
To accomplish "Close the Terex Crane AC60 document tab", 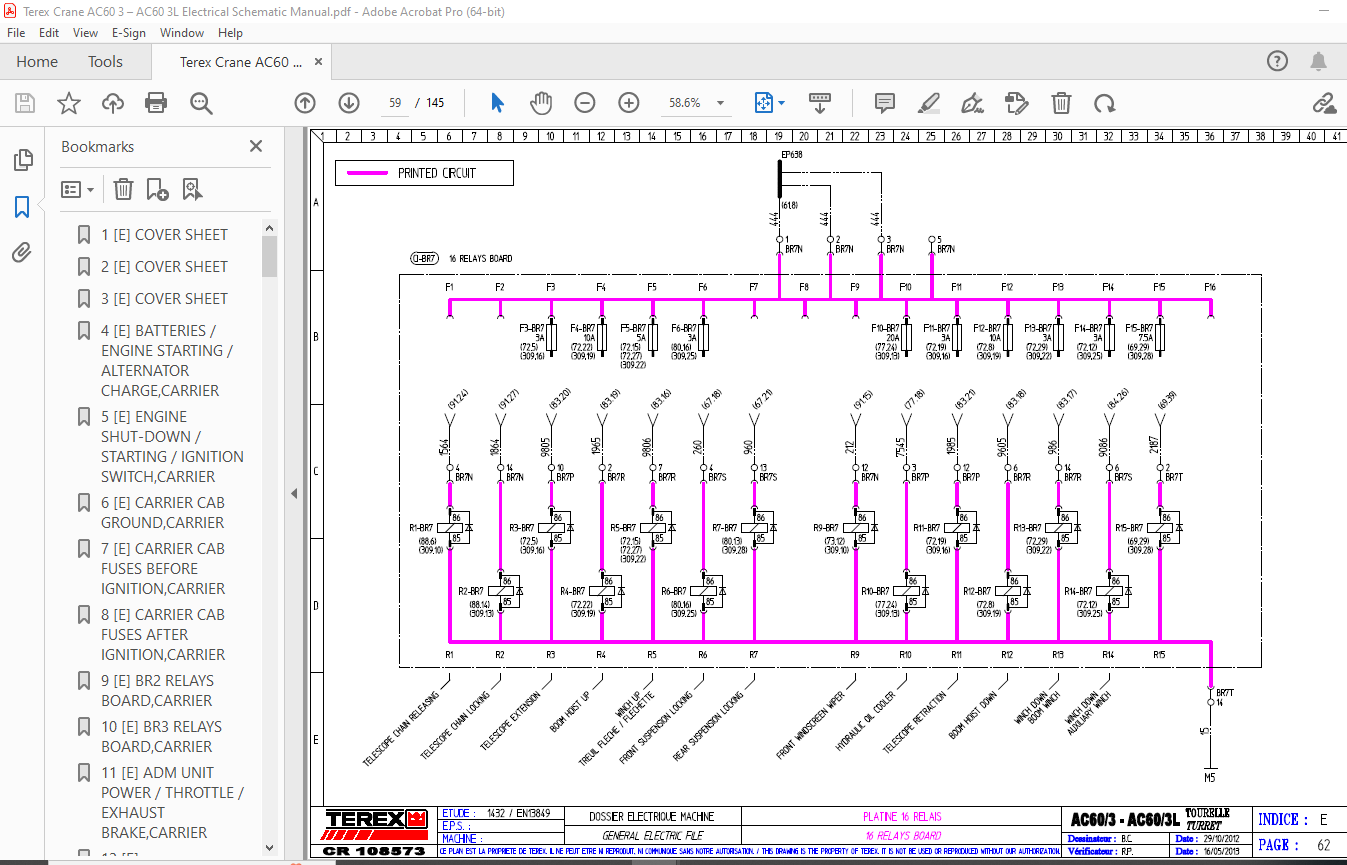I will (319, 61).
